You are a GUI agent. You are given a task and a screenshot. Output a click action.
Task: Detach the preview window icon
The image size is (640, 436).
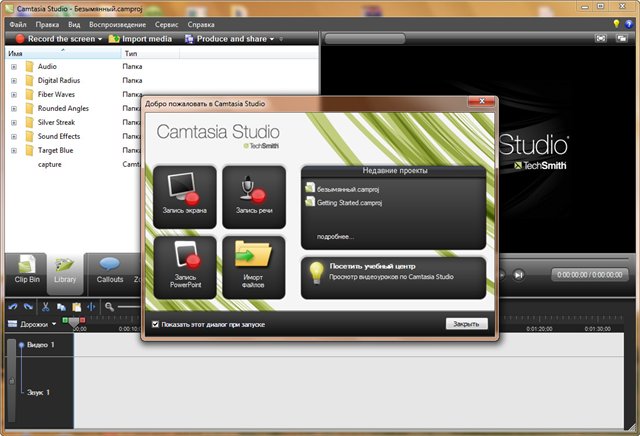pos(622,38)
